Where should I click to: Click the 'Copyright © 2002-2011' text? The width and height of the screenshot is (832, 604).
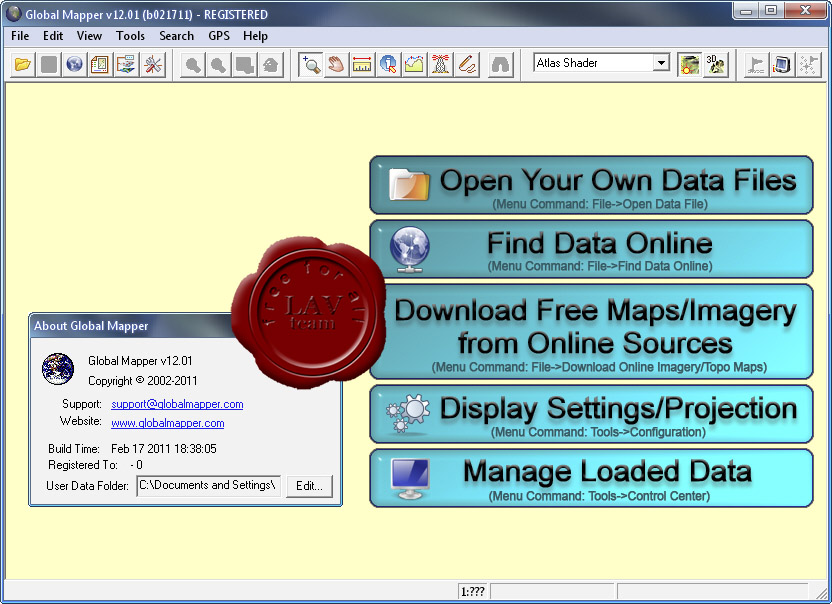point(143,381)
